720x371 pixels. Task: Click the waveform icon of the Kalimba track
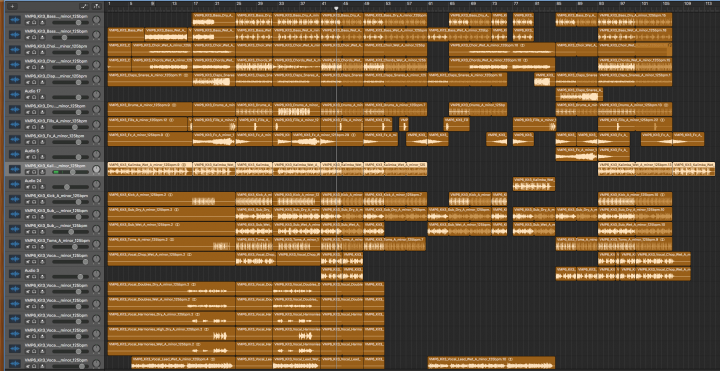(x=16, y=169)
